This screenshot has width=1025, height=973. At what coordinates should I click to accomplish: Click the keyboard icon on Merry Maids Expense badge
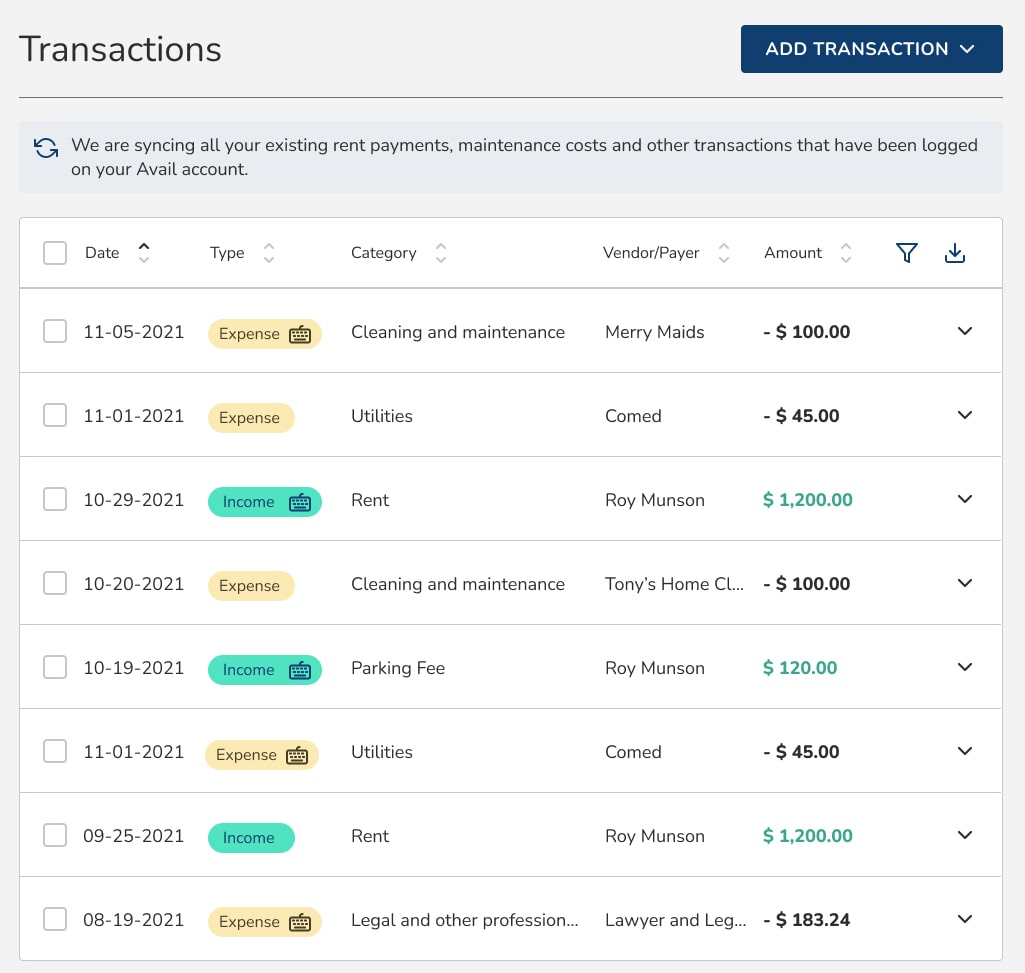[300, 334]
